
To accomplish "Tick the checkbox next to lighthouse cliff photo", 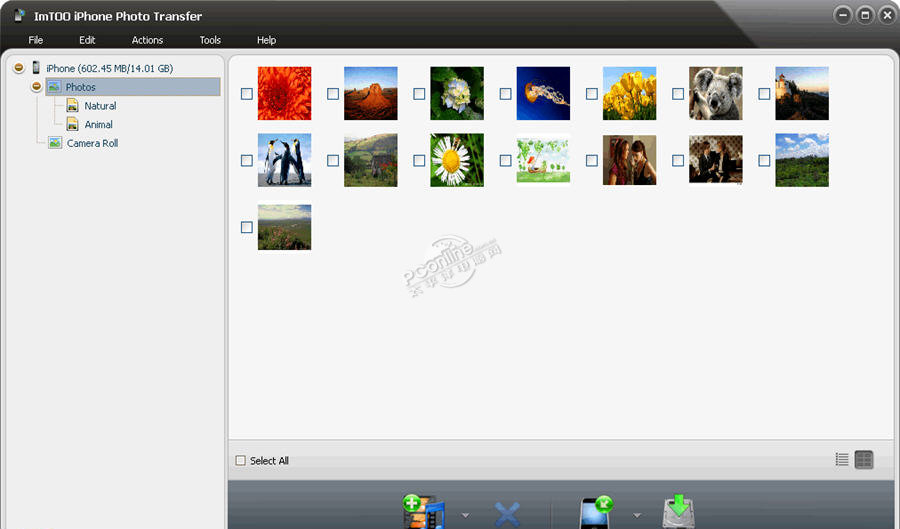I will [764, 94].
